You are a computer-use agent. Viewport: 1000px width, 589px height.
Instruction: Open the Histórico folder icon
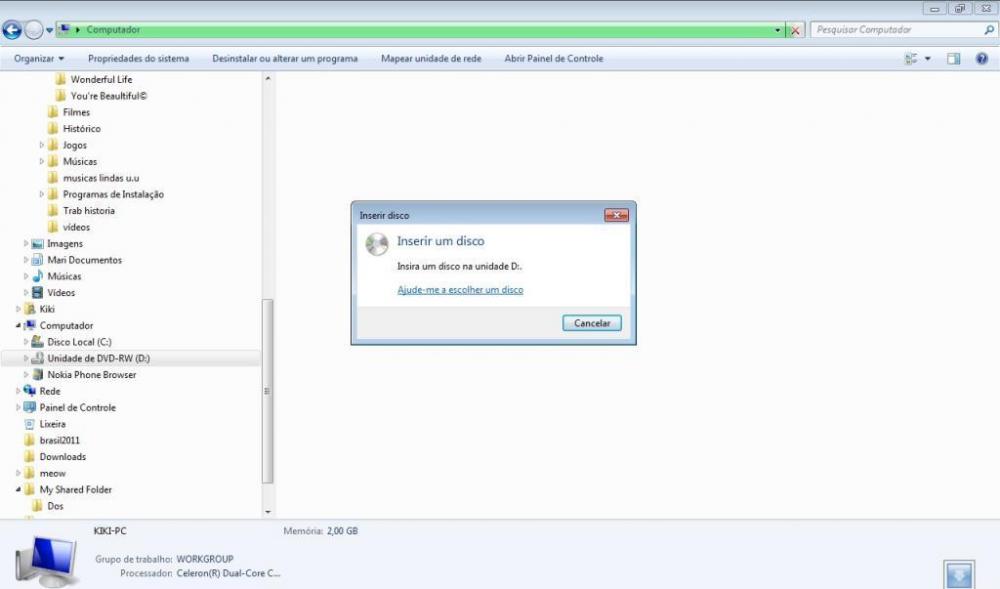click(54, 129)
